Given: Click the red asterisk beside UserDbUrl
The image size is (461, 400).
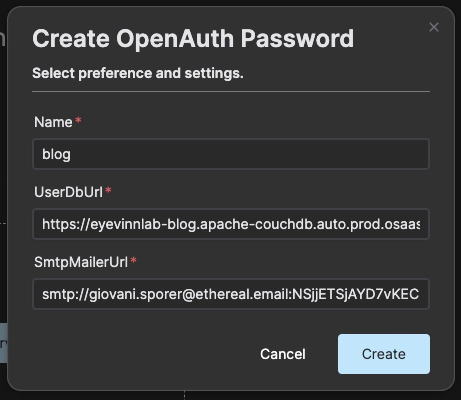Looking at the screenshot, I should click(x=108, y=190).
